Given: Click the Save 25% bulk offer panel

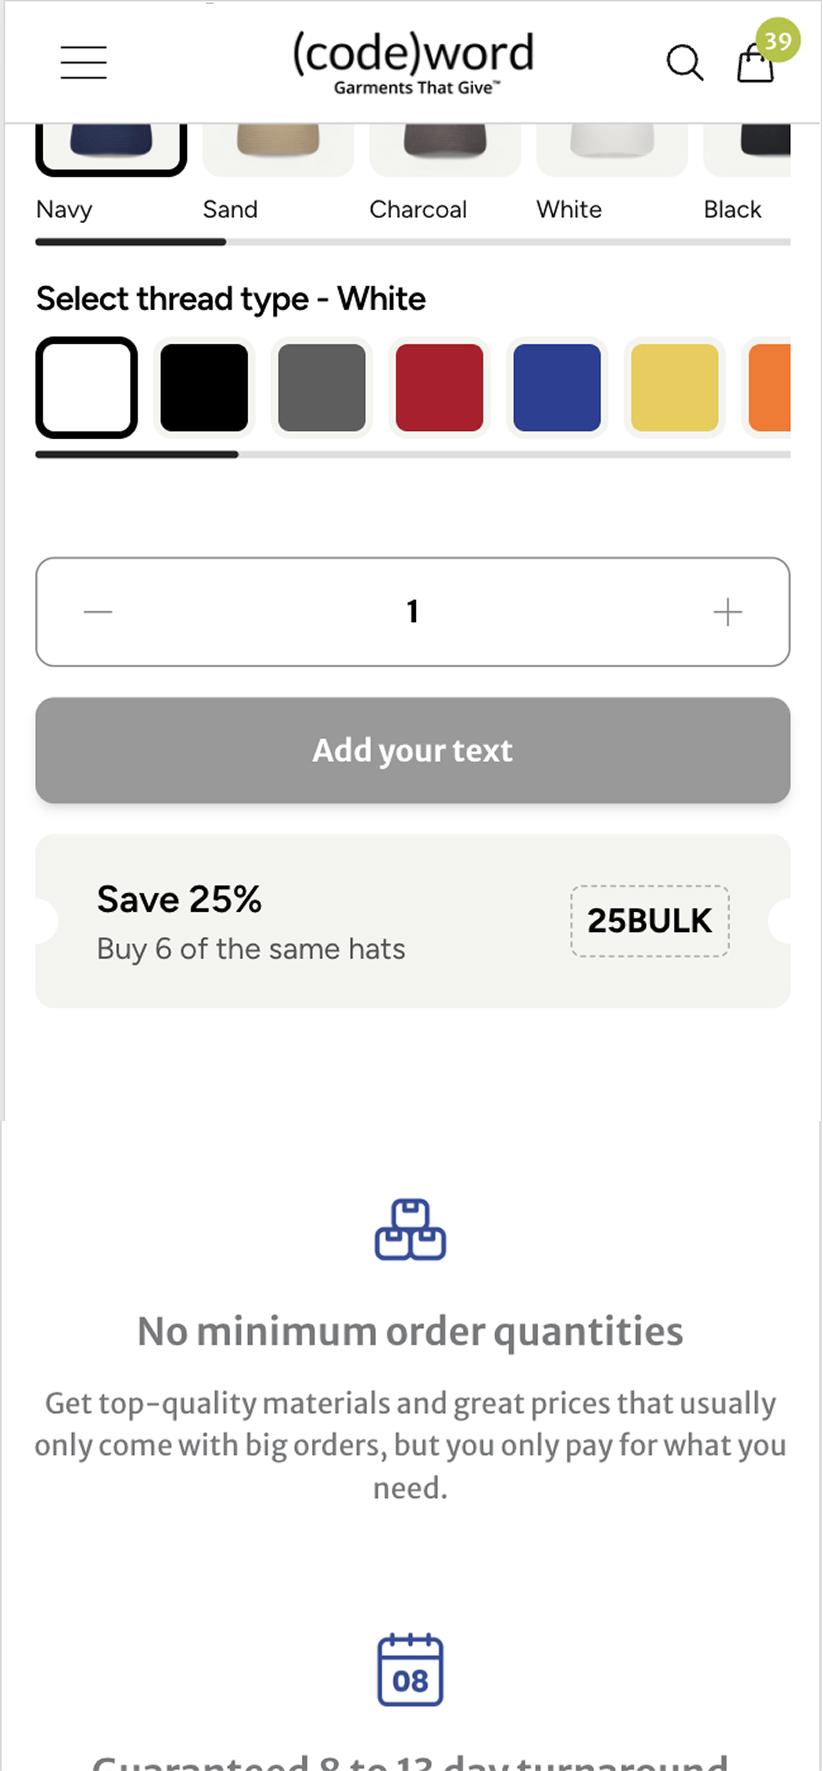Looking at the screenshot, I should pyautogui.click(x=250, y=920).
